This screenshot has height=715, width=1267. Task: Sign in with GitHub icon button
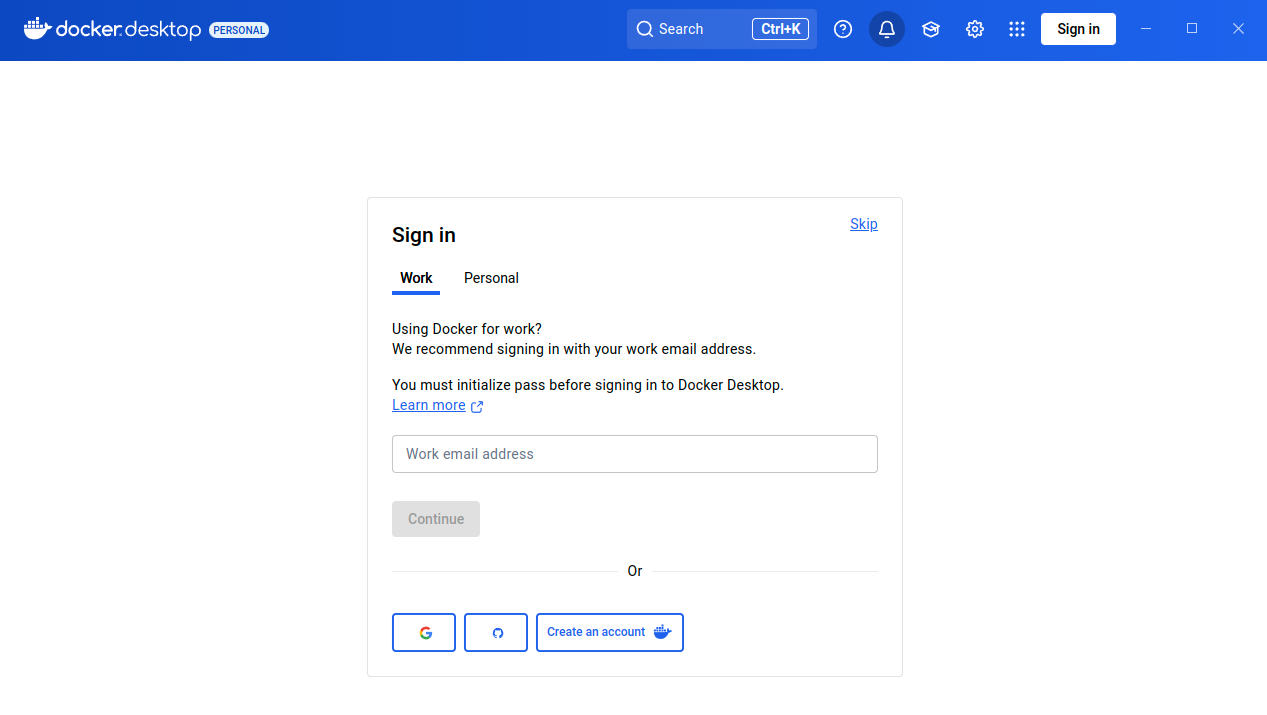coord(496,632)
